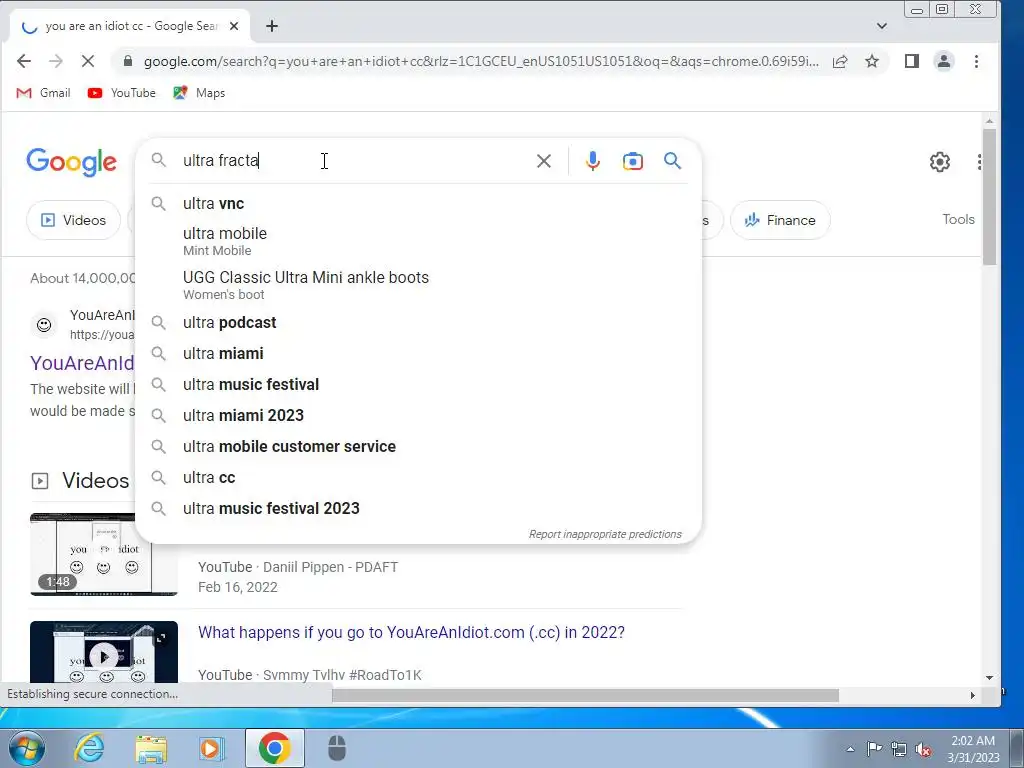Click the mouse icon in the taskbar

[x=337, y=748]
